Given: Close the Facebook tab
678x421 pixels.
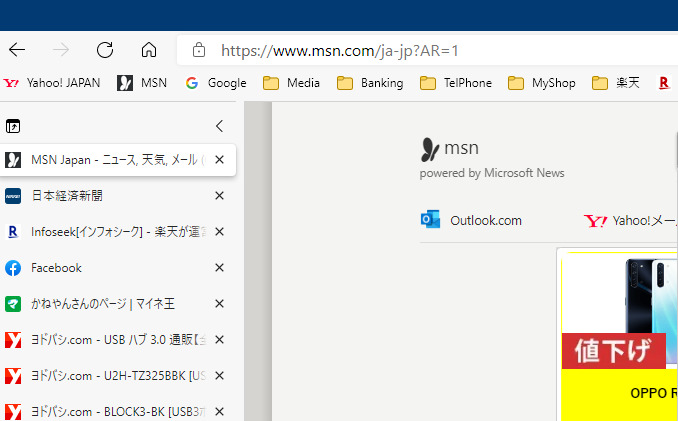Looking at the screenshot, I should pyautogui.click(x=219, y=268).
